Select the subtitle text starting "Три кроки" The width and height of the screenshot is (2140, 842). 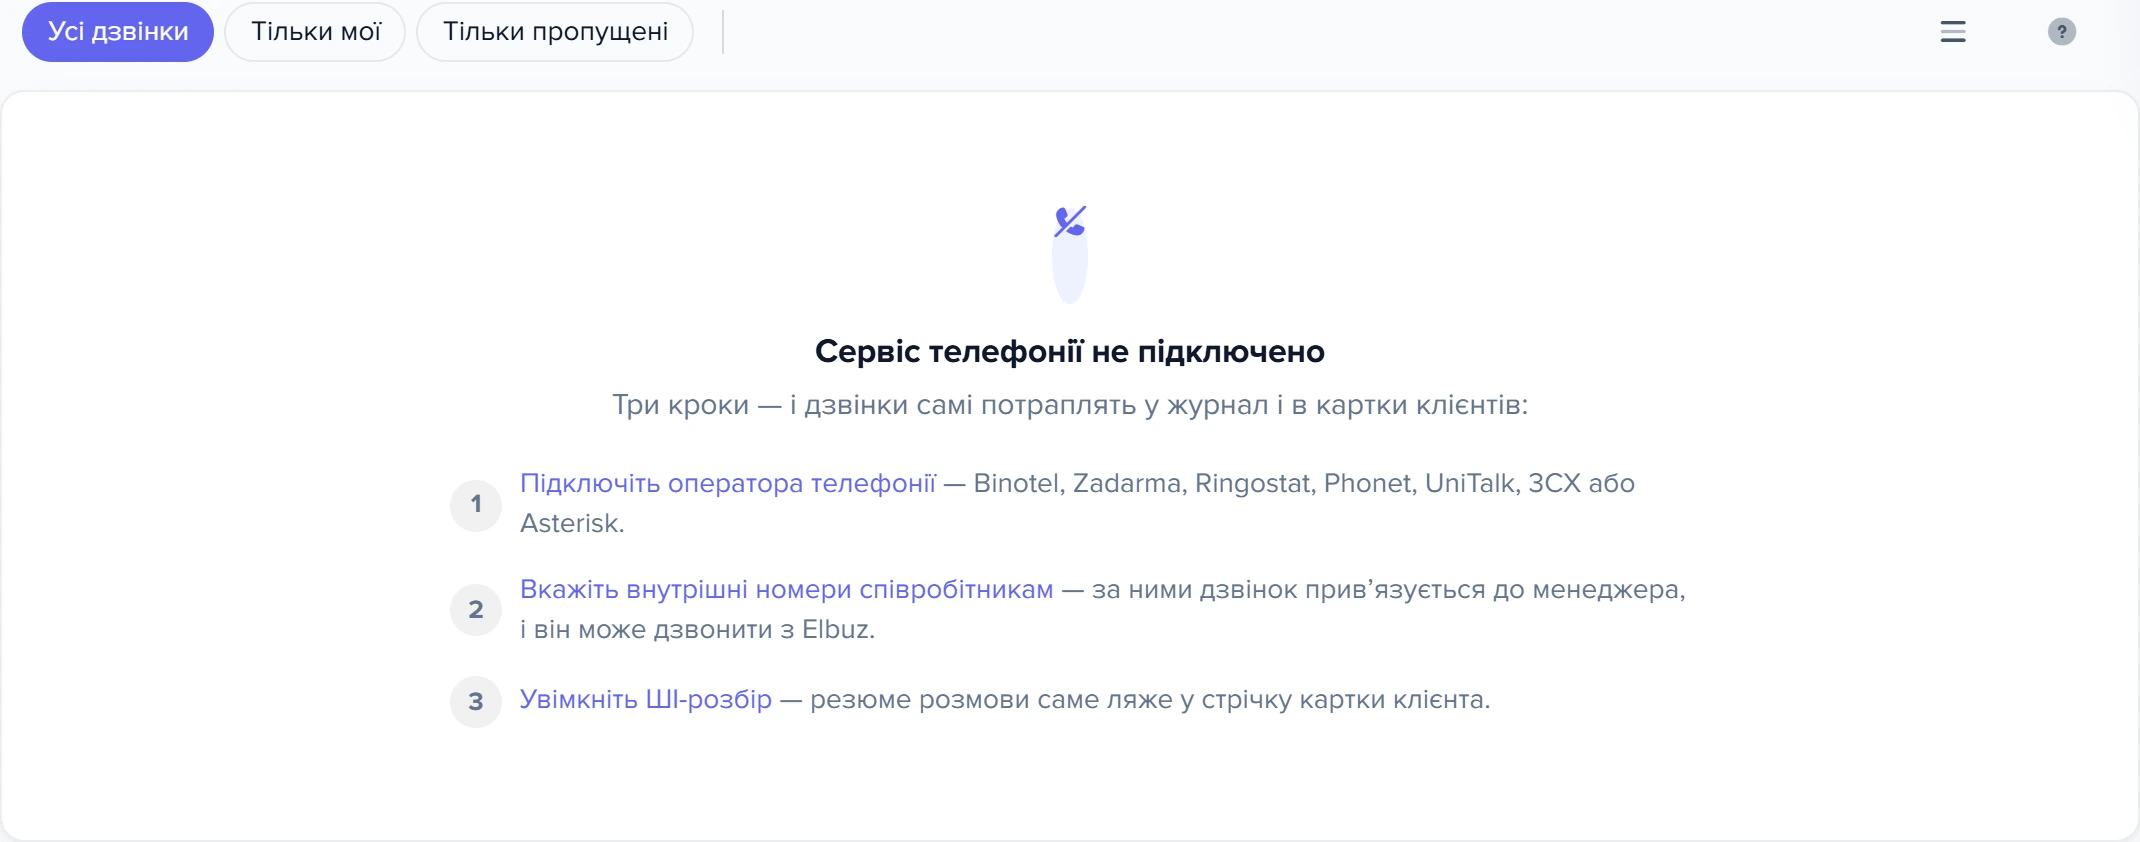[1070, 405]
